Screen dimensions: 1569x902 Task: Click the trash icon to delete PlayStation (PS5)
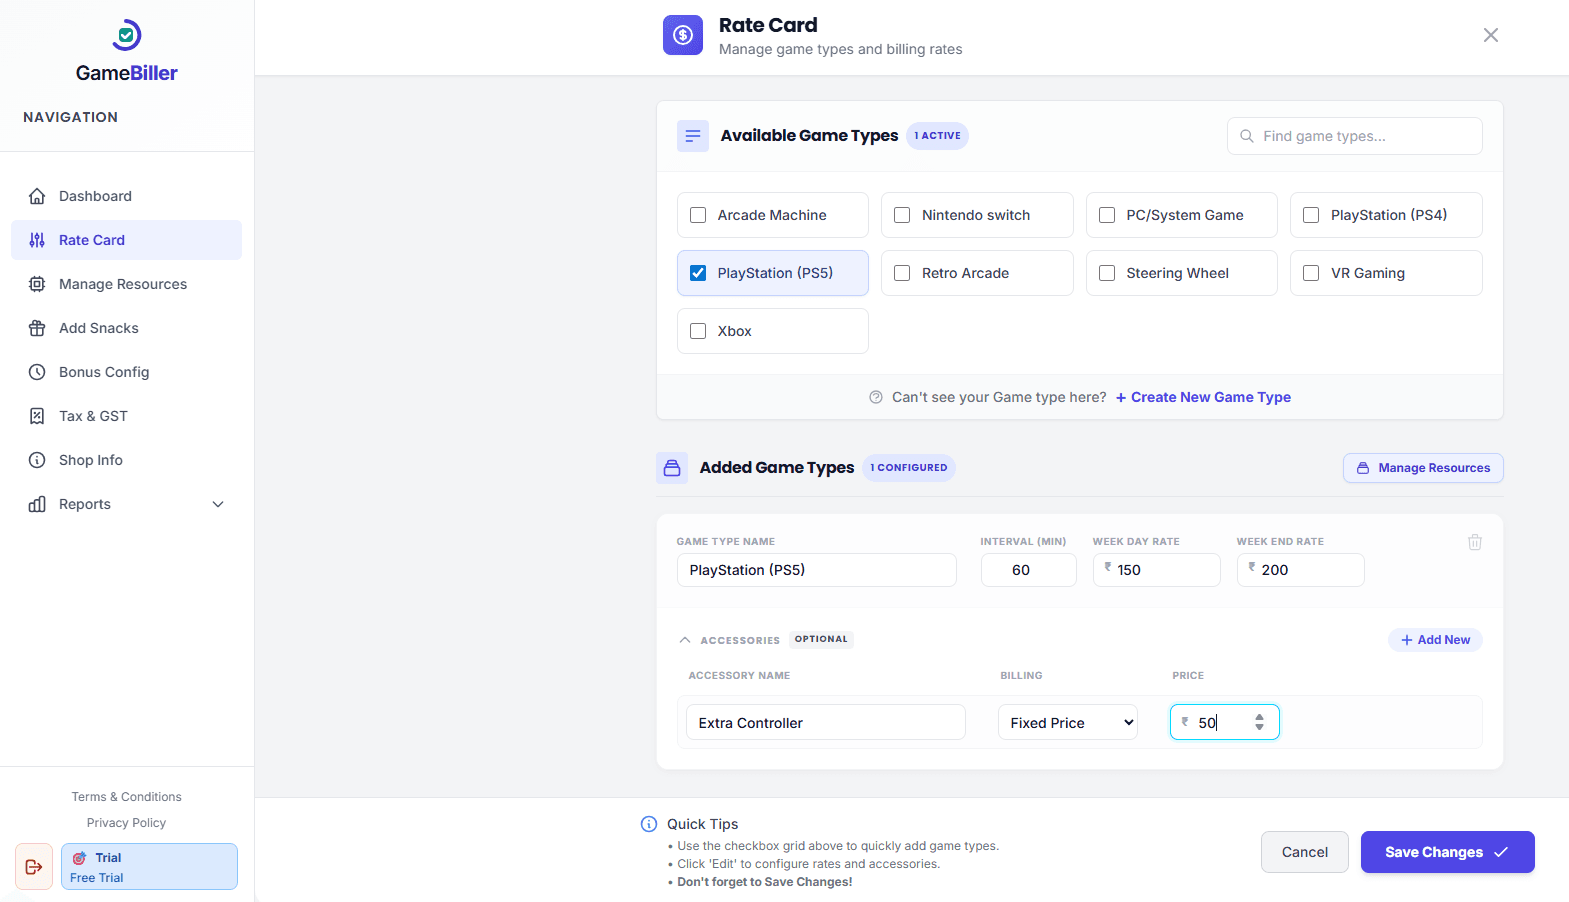pos(1475,542)
